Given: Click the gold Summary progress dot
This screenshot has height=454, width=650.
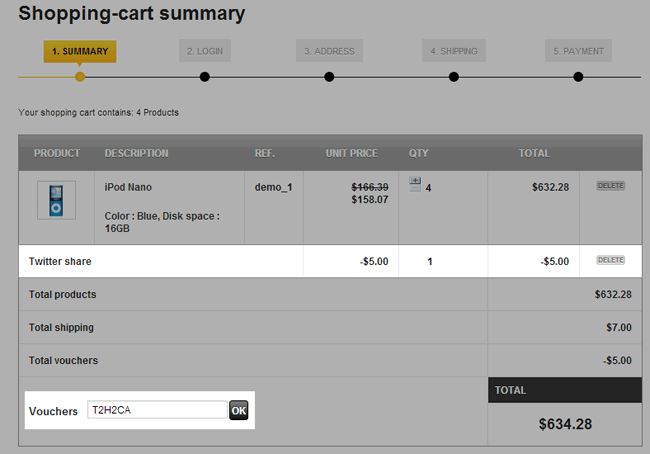Looking at the screenshot, I should (80, 77).
